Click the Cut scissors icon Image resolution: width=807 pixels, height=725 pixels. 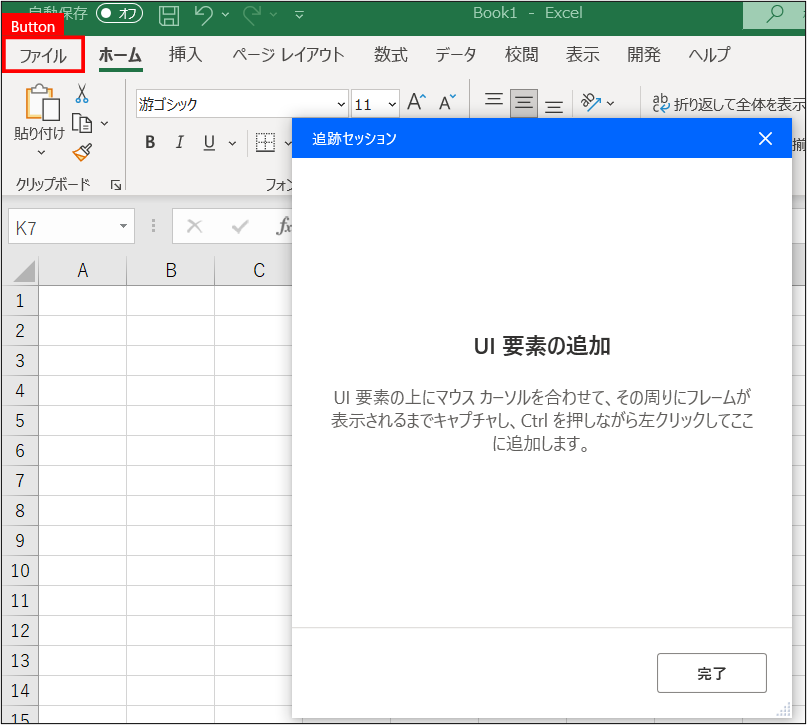coord(82,92)
